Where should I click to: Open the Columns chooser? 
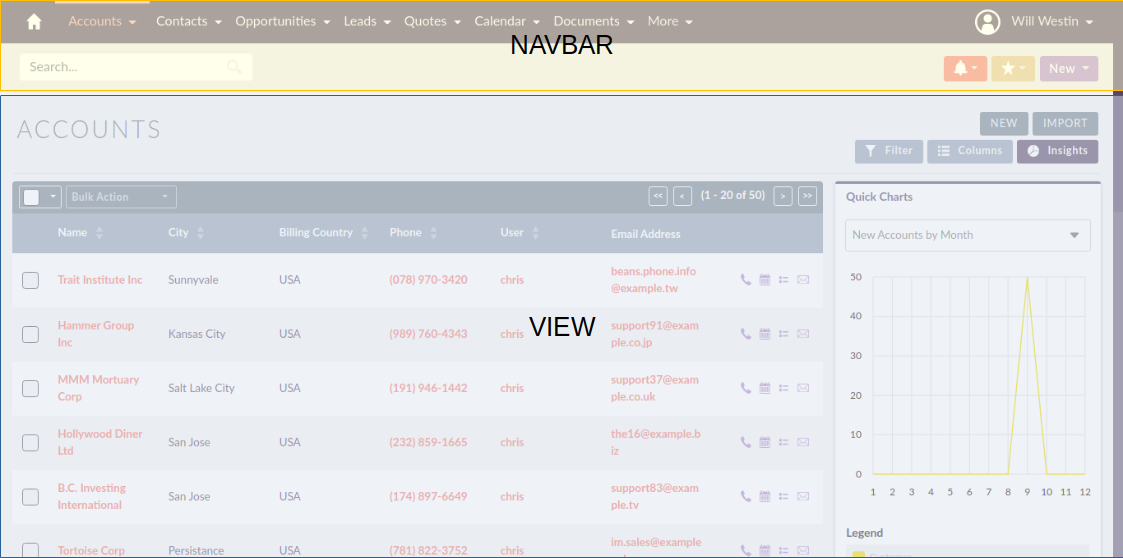(x=970, y=151)
